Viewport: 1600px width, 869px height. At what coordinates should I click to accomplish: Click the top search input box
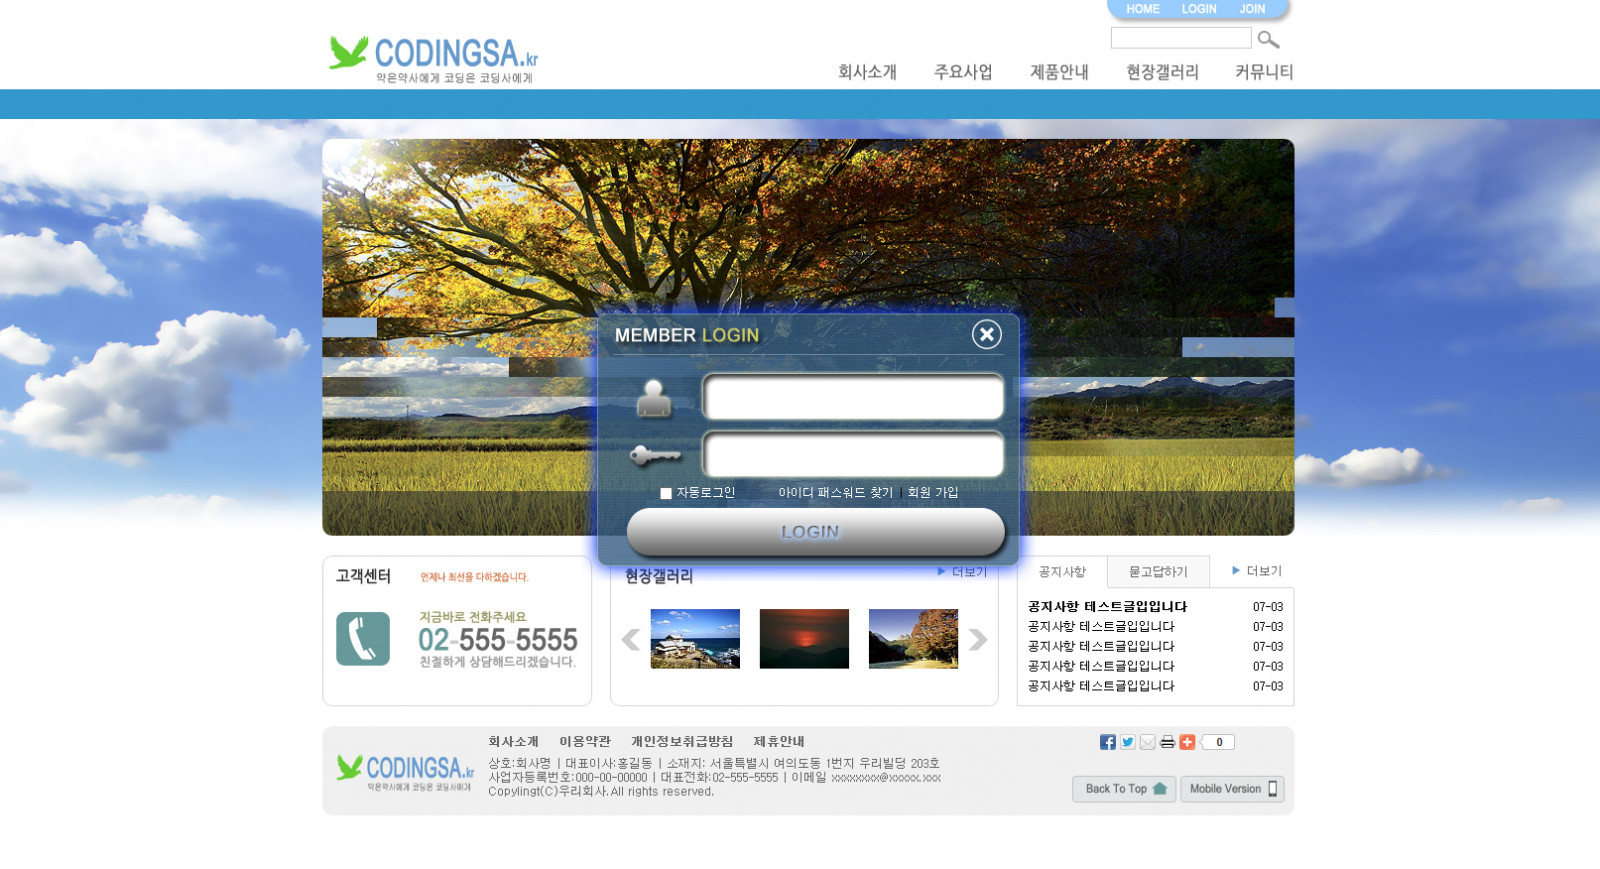click(x=1181, y=38)
